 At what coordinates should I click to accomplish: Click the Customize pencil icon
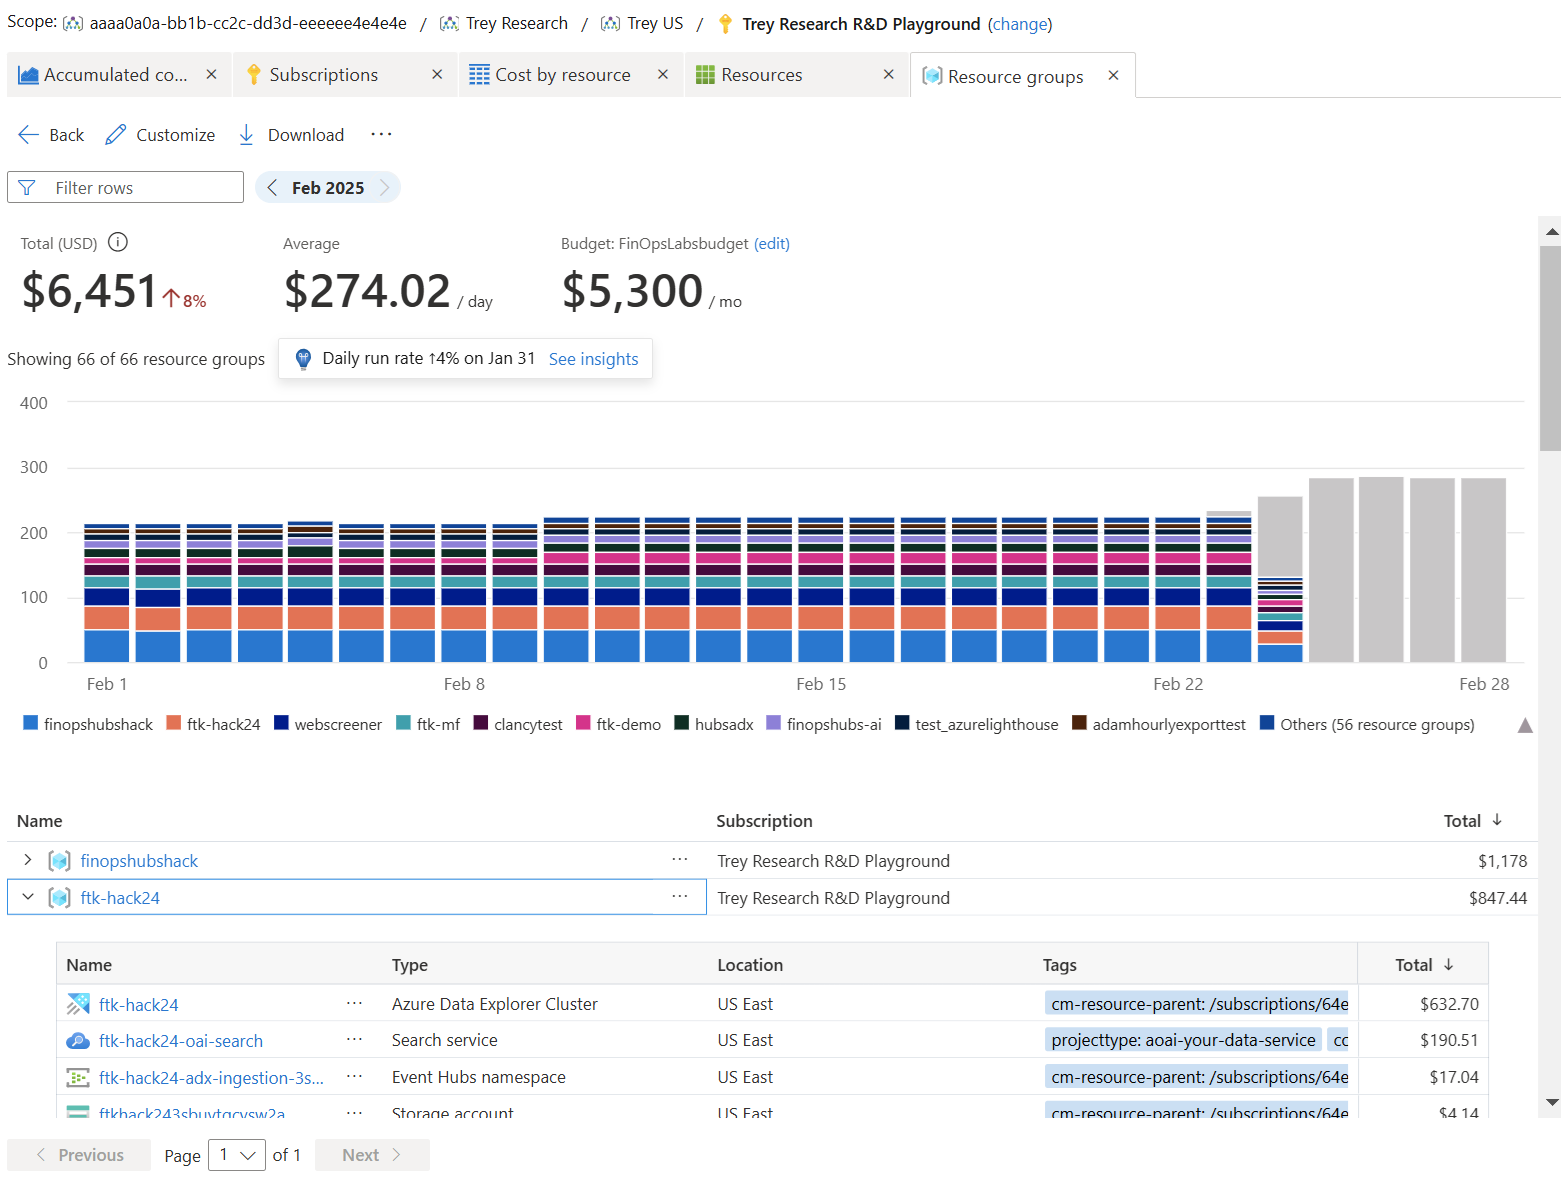116,135
